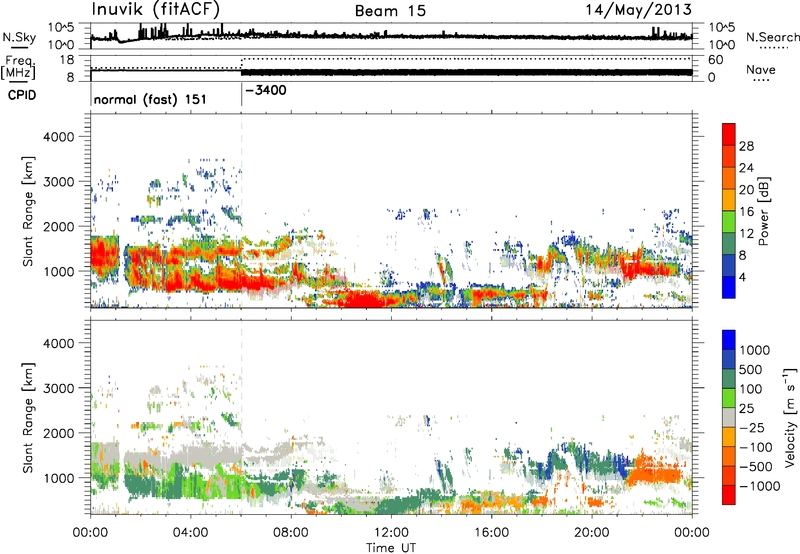Click the '24' tick on Power colorbar
The height and width of the screenshot is (554, 800).
click(746, 168)
